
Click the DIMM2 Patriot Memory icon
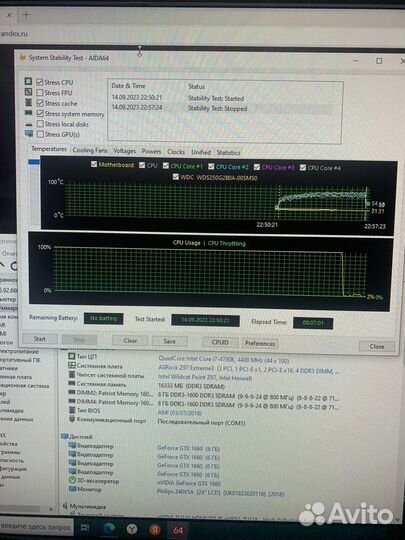click(x=72, y=393)
